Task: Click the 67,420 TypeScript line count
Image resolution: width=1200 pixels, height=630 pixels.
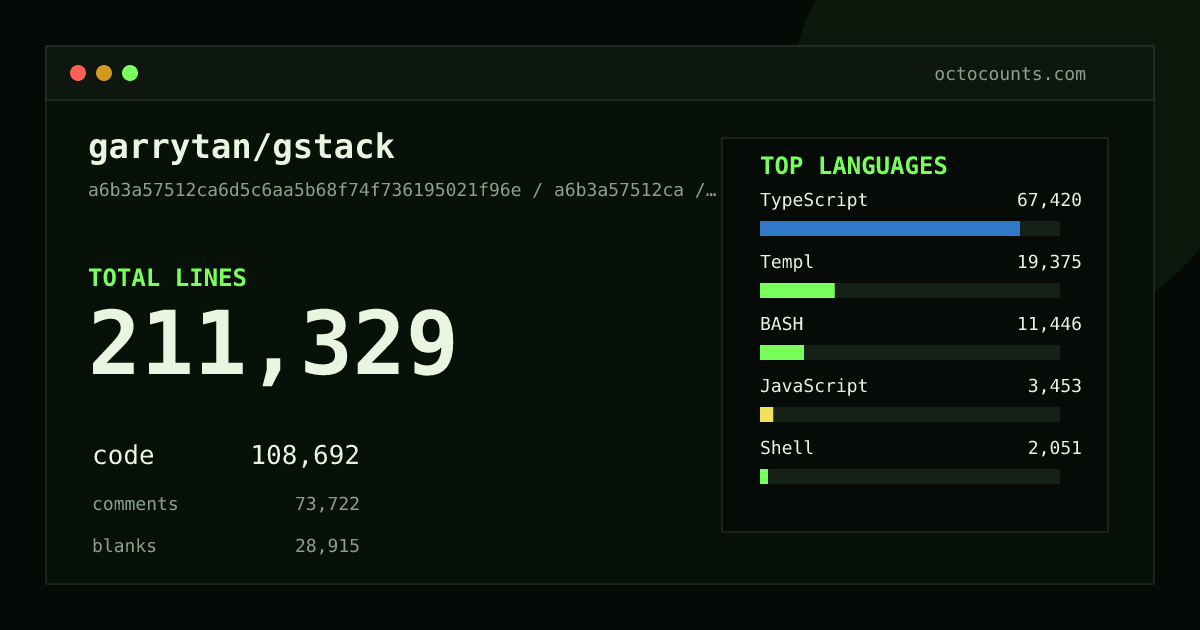Action: (x=1049, y=200)
